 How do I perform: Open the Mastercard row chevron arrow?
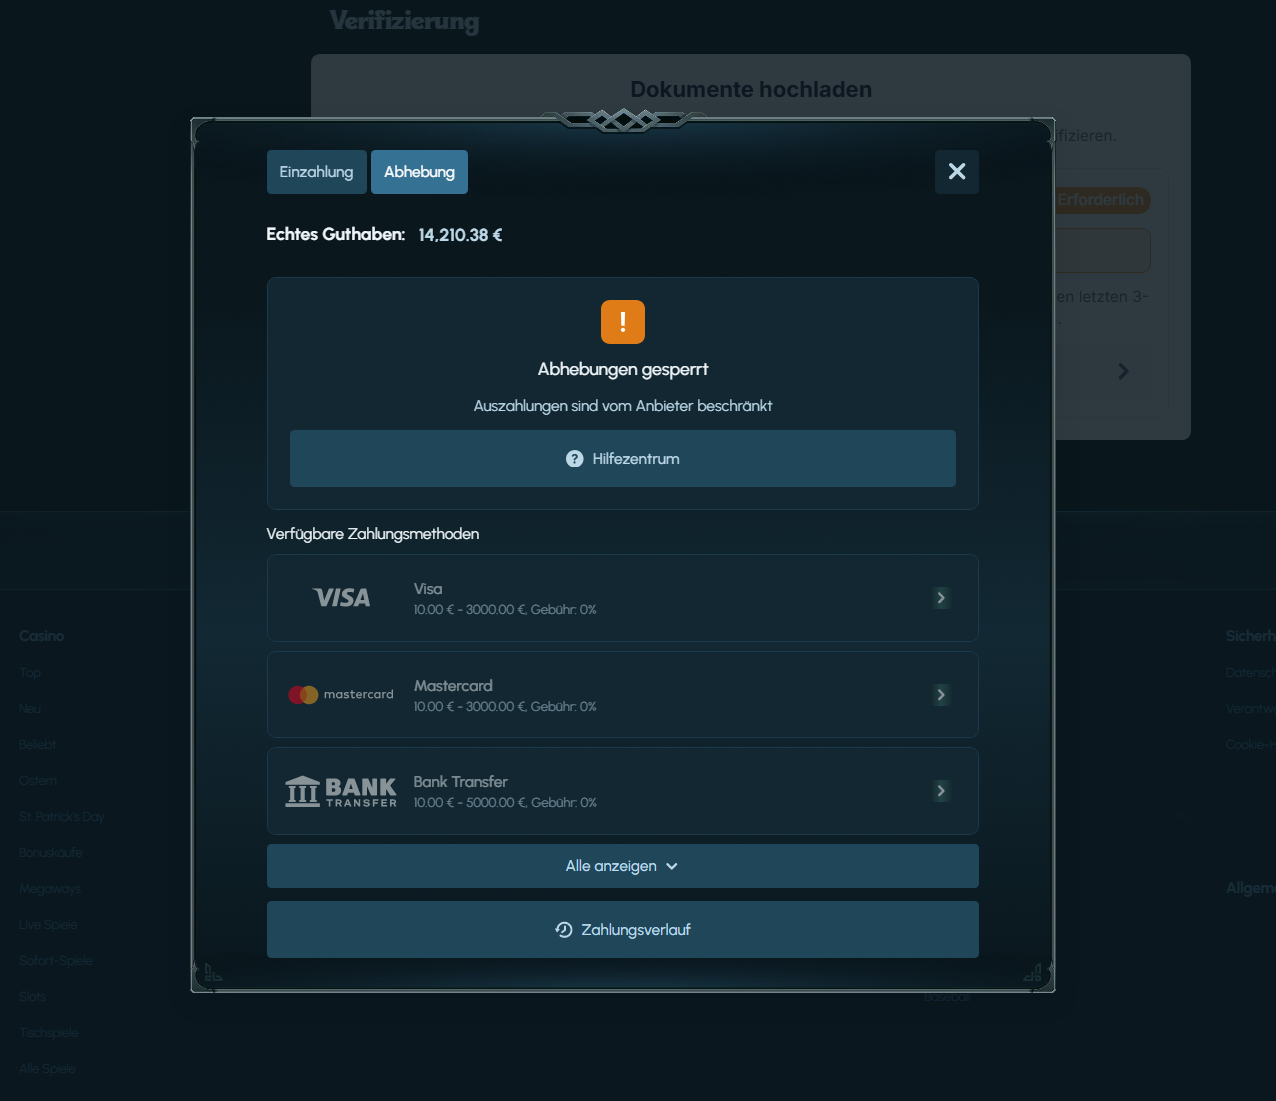click(x=941, y=695)
